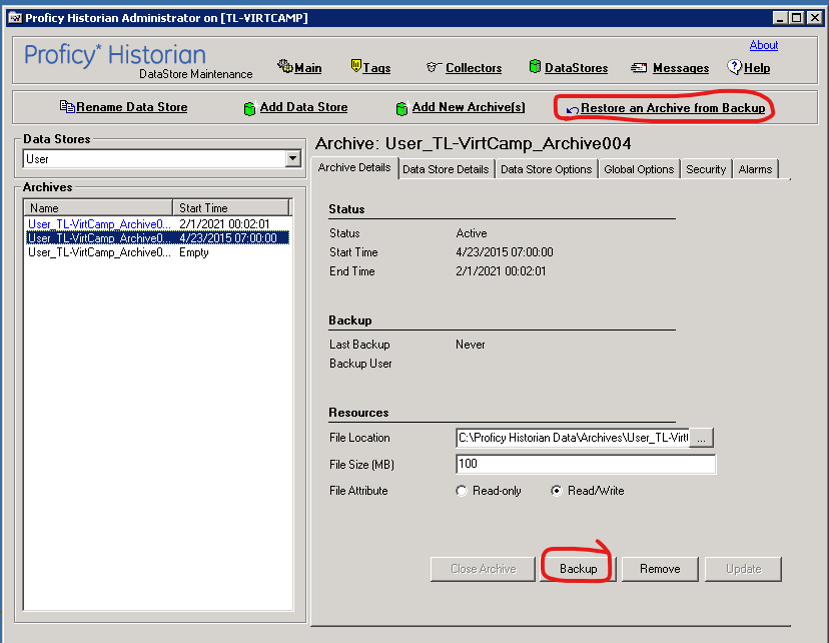Open the Collectors page link
Screen dimensions: 829x643
pyautogui.click(x=474, y=68)
